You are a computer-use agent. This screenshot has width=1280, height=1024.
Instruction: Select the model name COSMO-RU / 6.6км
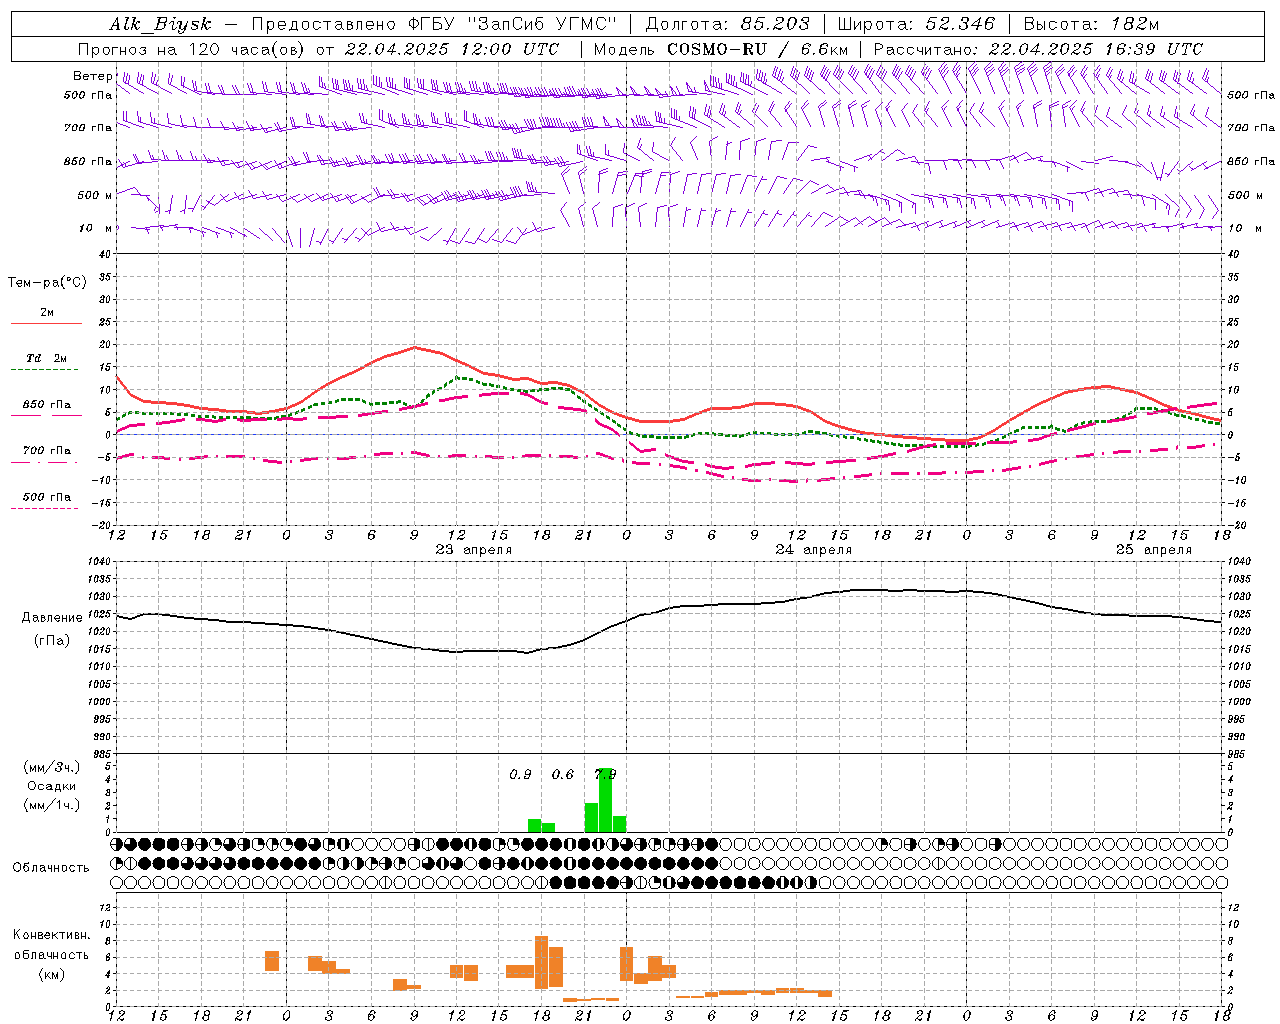click(757, 49)
